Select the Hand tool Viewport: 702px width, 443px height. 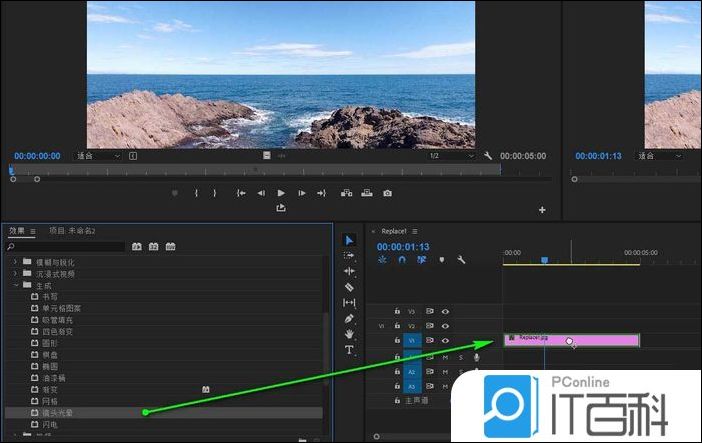pos(349,333)
